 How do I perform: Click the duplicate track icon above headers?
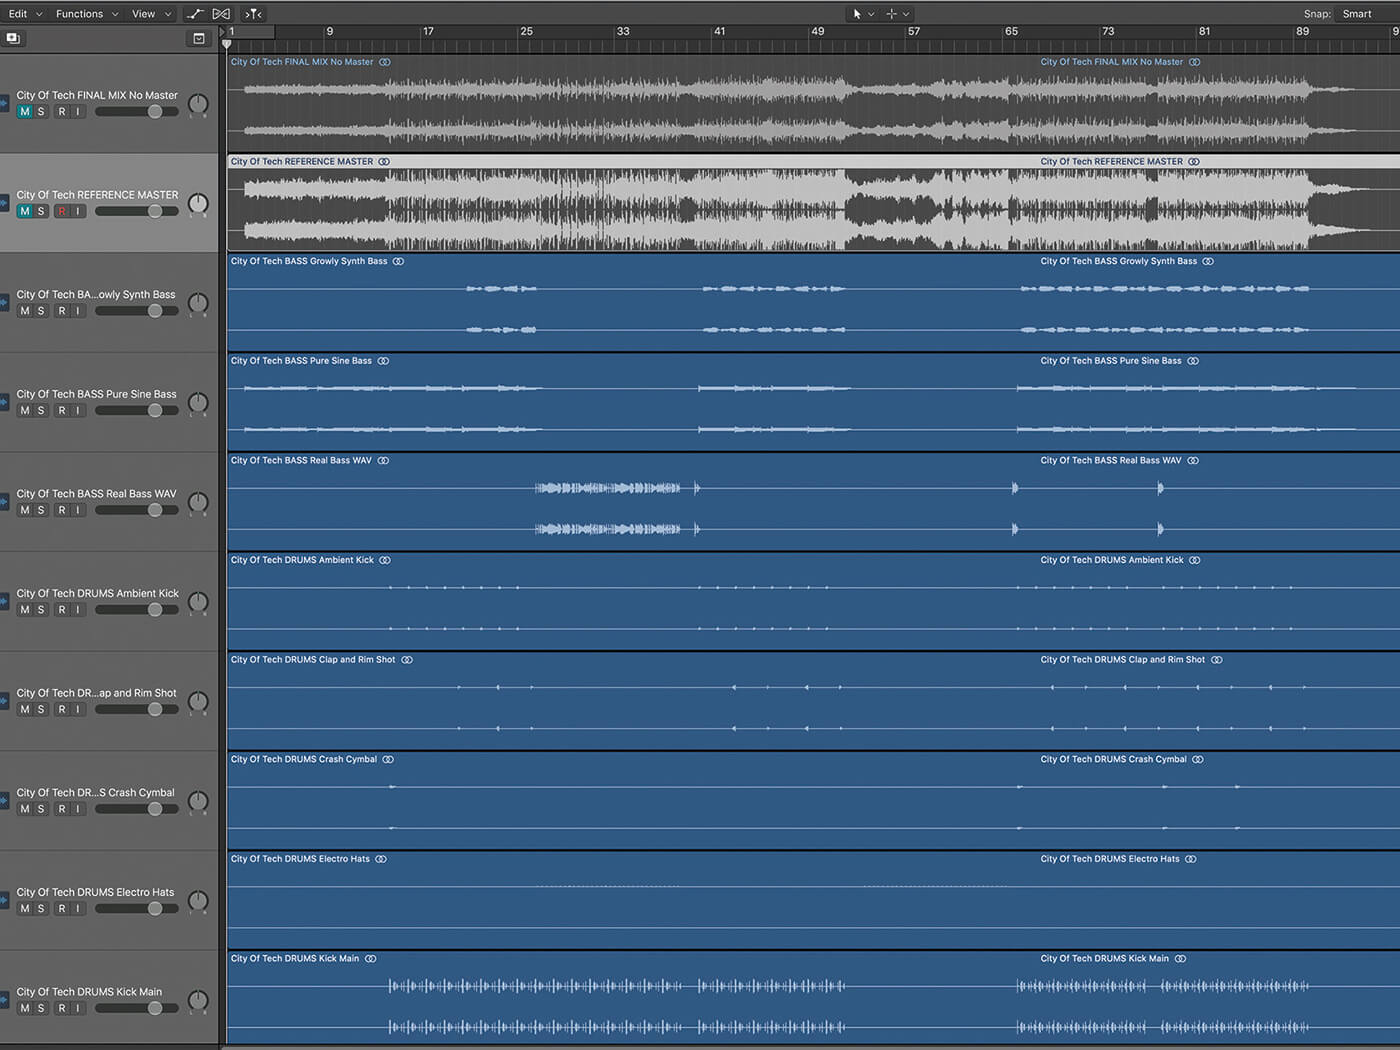click(x=13, y=38)
